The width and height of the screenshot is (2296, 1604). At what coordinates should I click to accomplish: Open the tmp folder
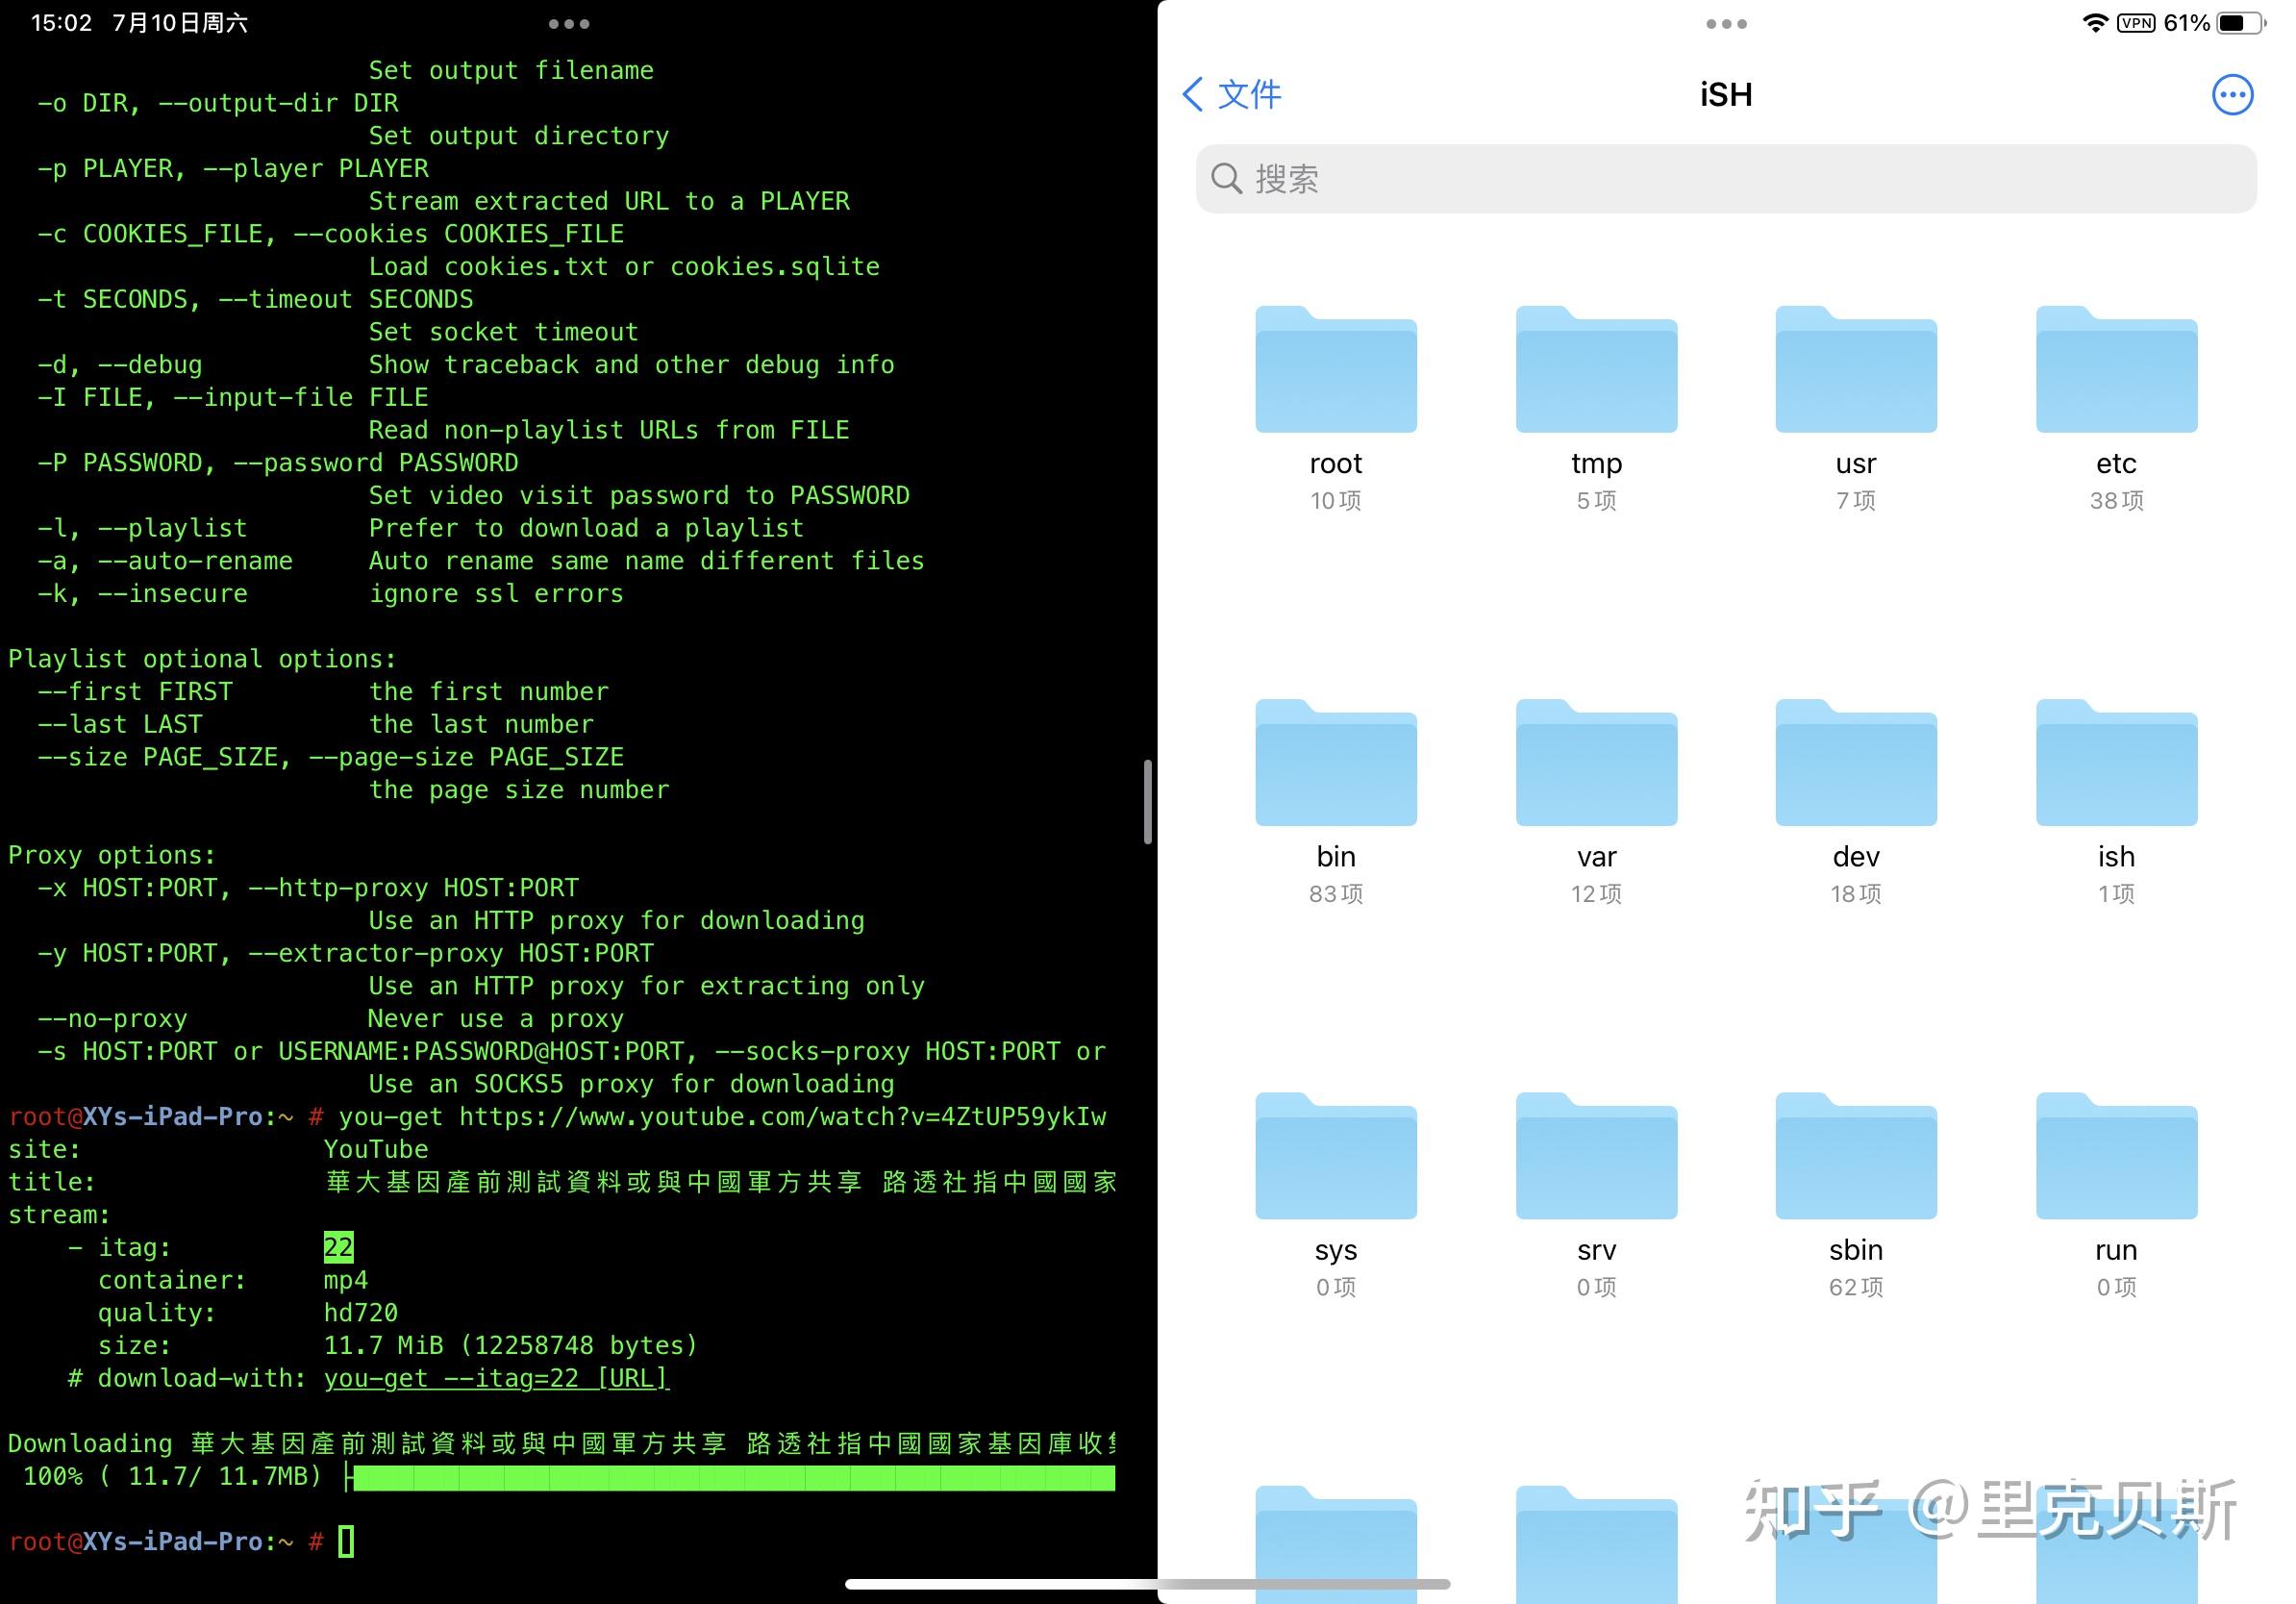(x=1596, y=371)
